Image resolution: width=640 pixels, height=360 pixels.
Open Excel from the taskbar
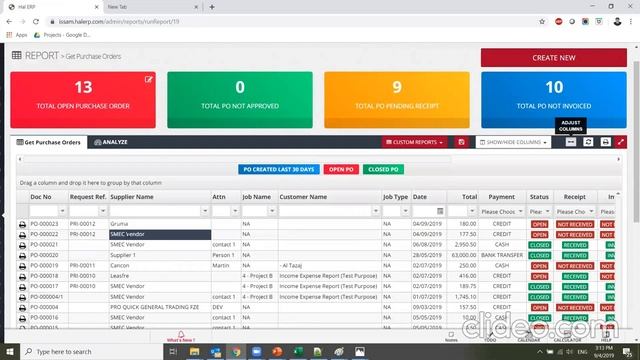tap(298, 351)
